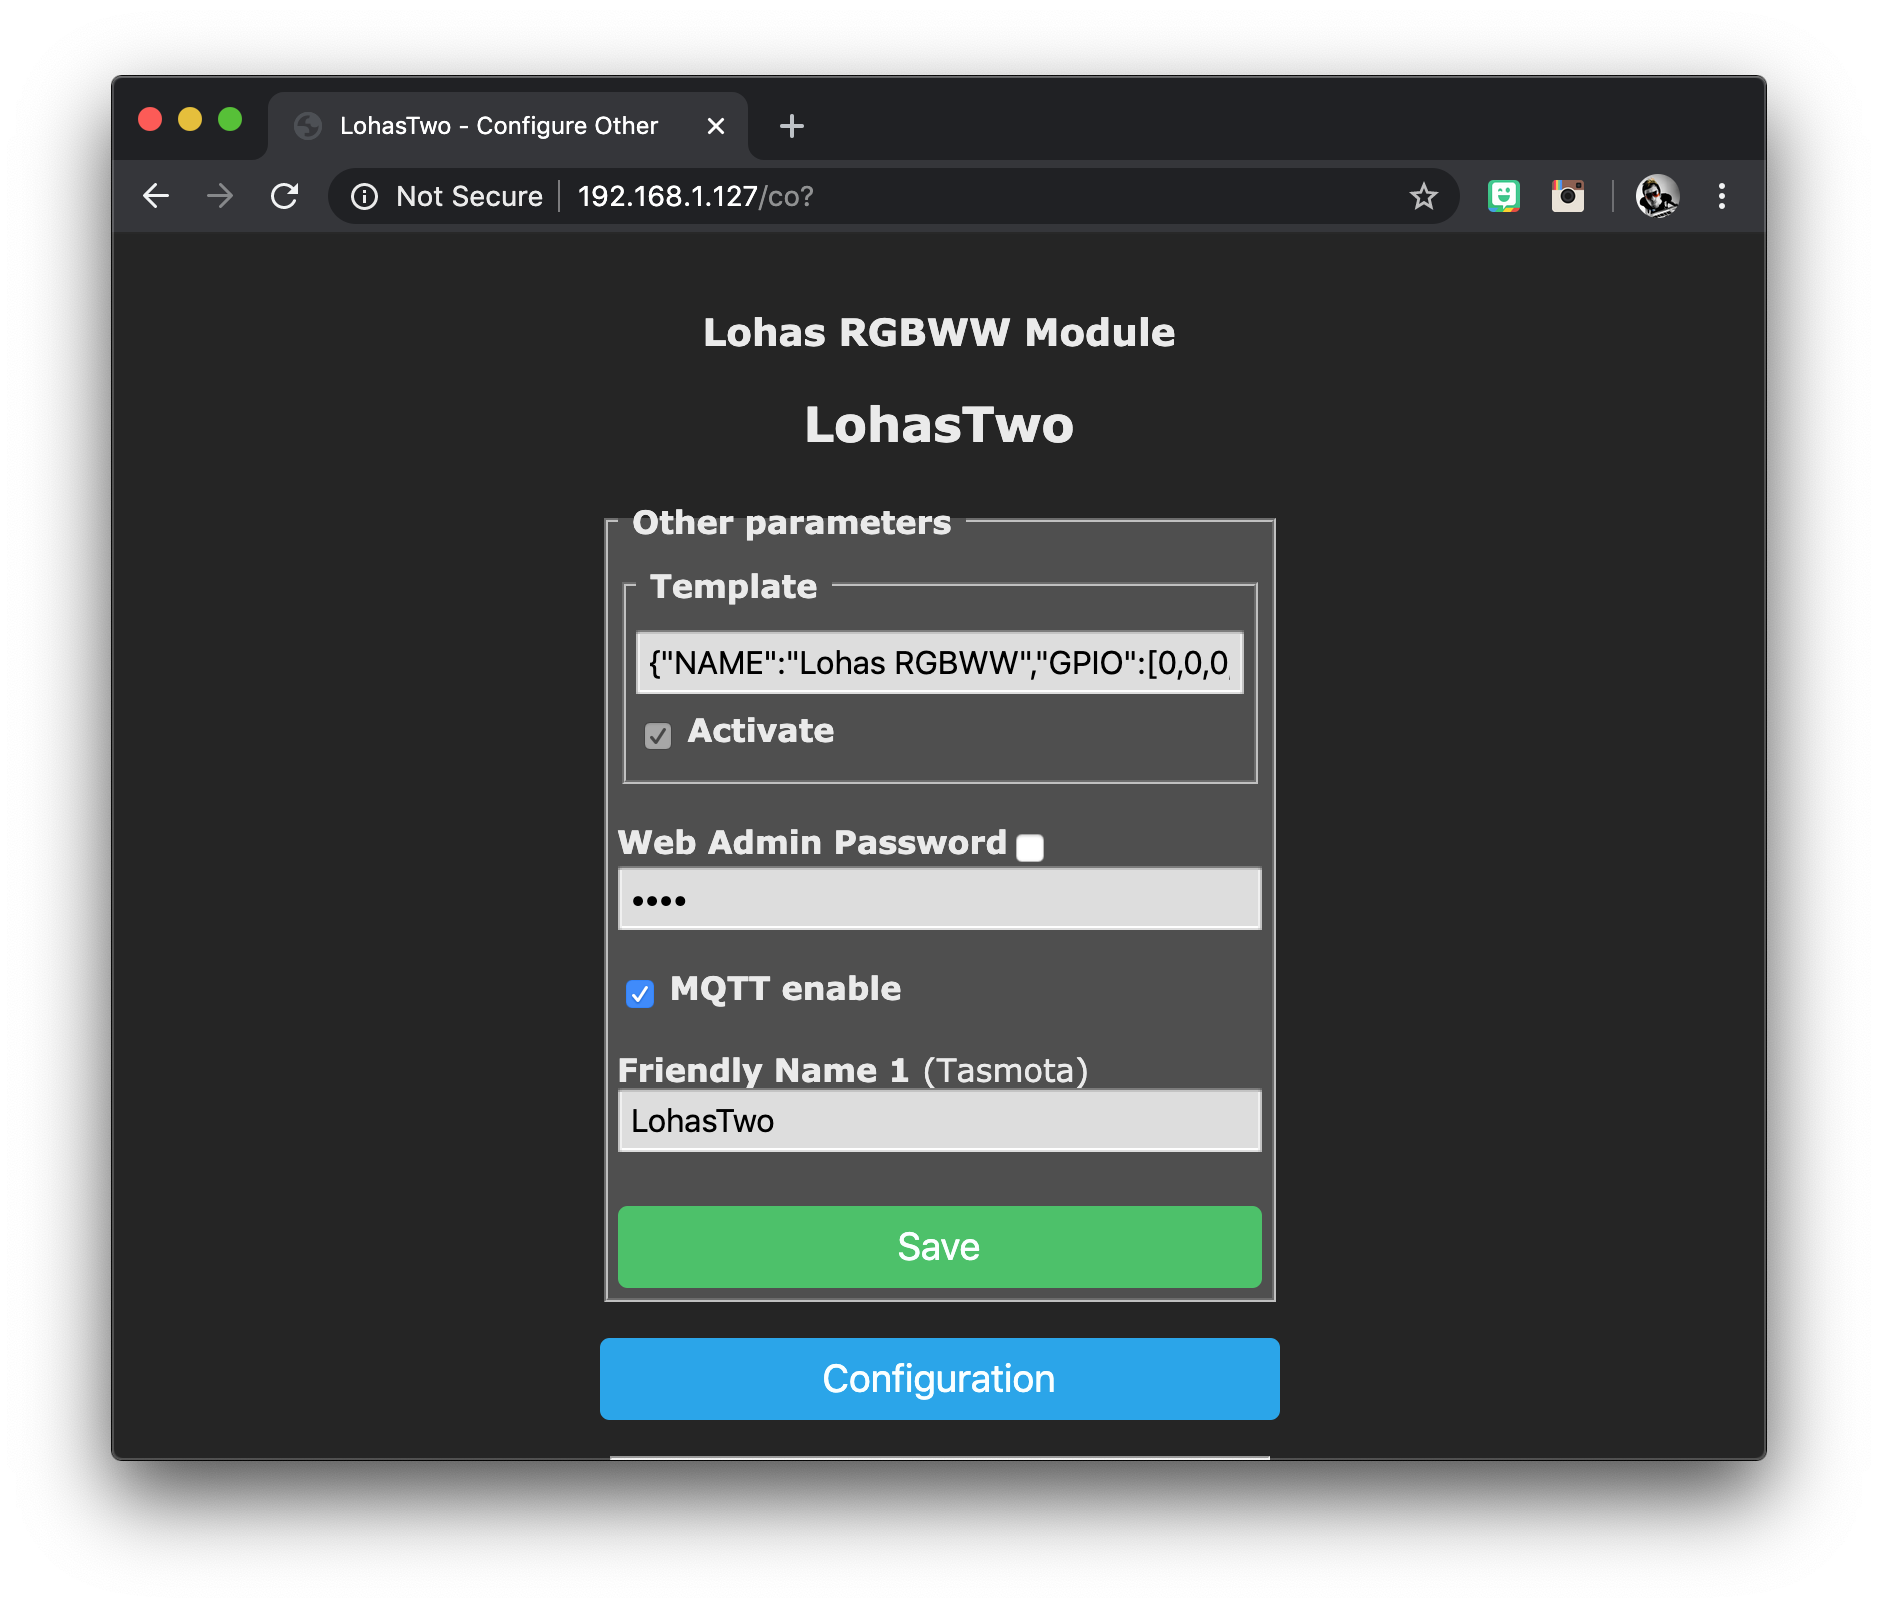
Task: Click the browser forward arrow
Action: tap(220, 196)
